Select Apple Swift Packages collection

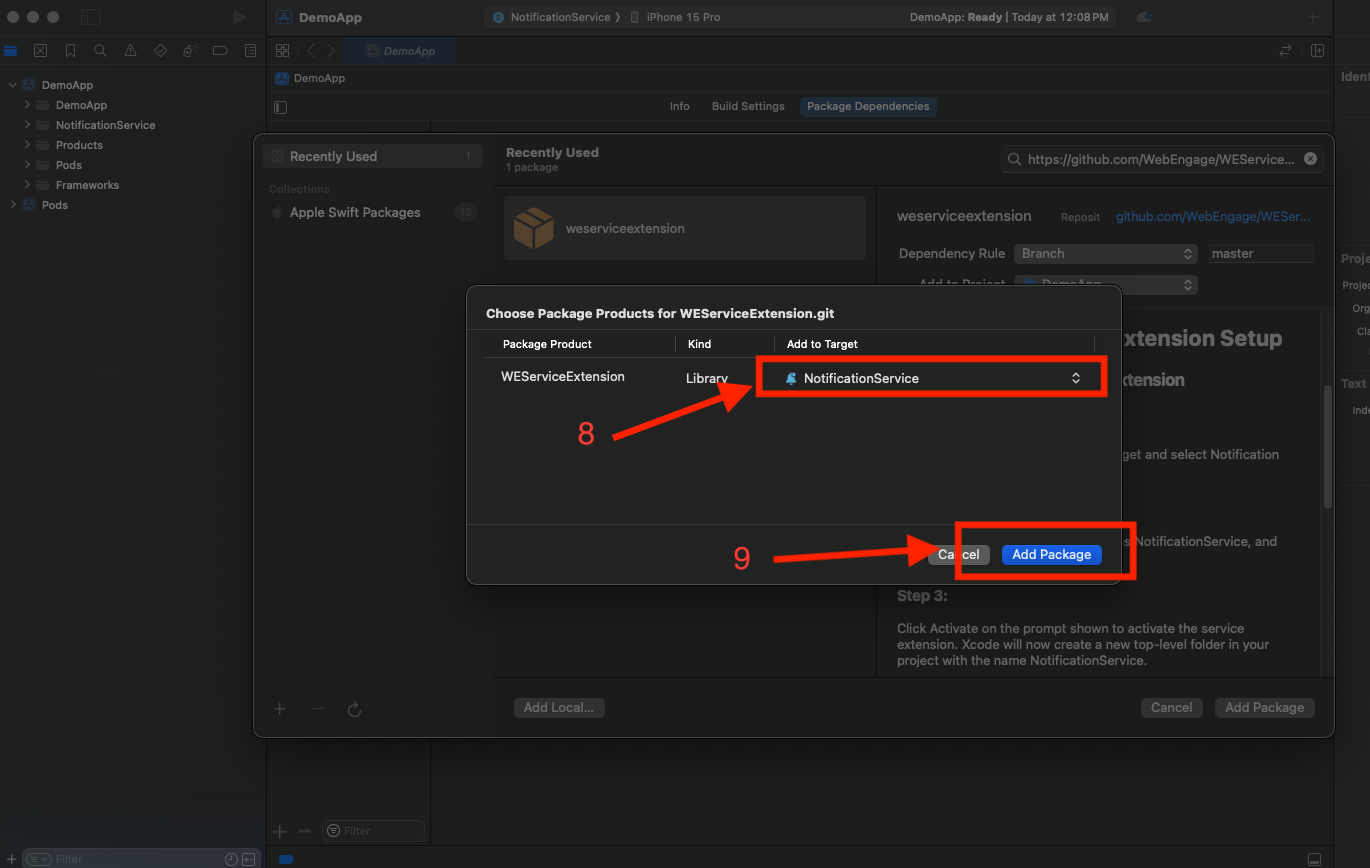[372, 212]
